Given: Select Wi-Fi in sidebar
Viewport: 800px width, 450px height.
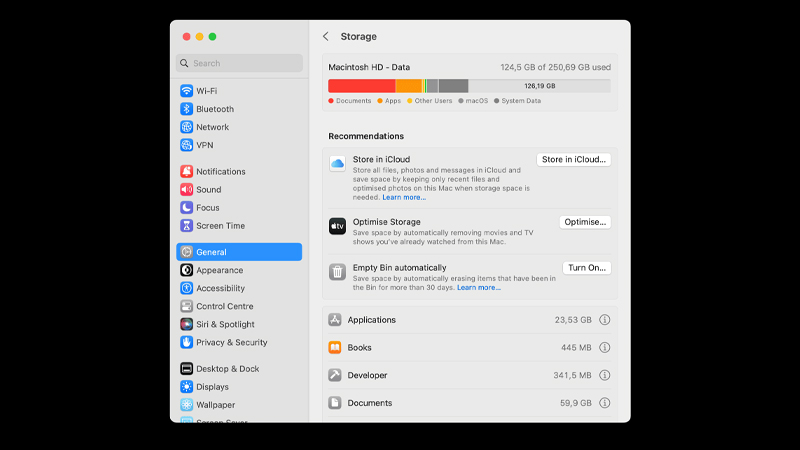Looking at the screenshot, I should pos(239,91).
